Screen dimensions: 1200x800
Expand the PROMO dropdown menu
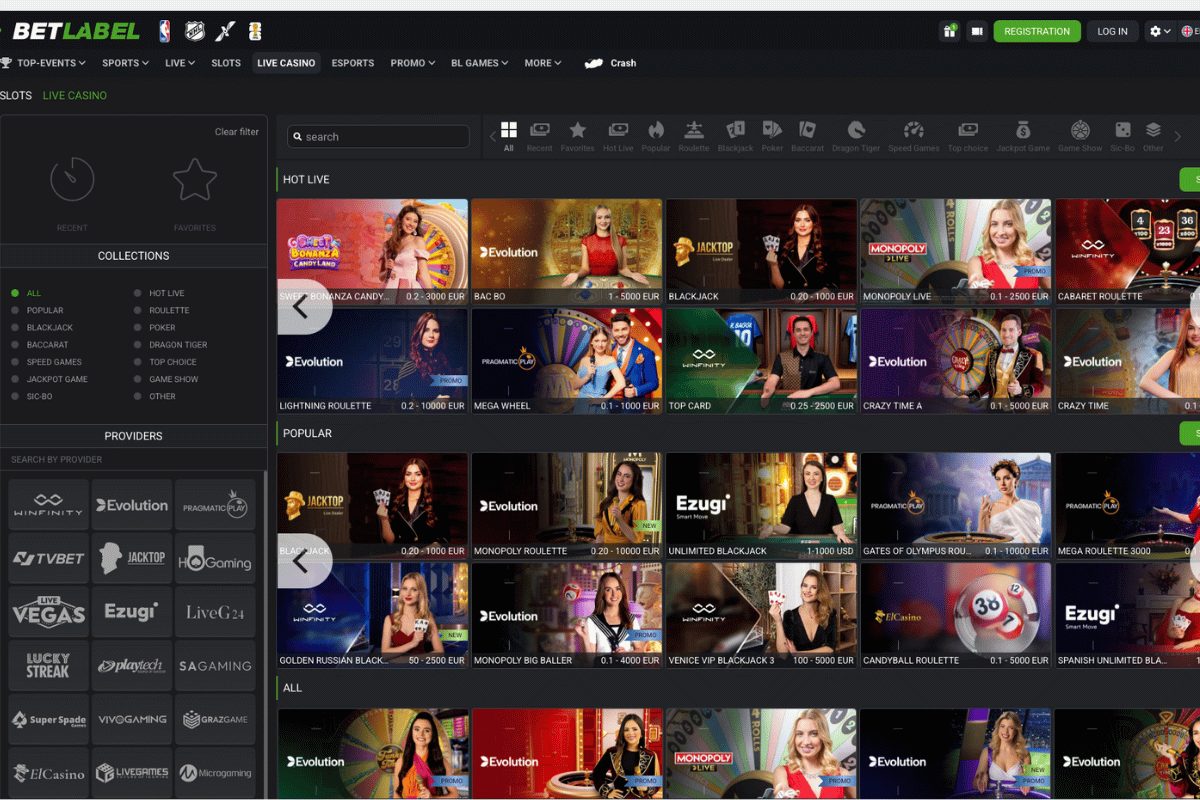(412, 63)
